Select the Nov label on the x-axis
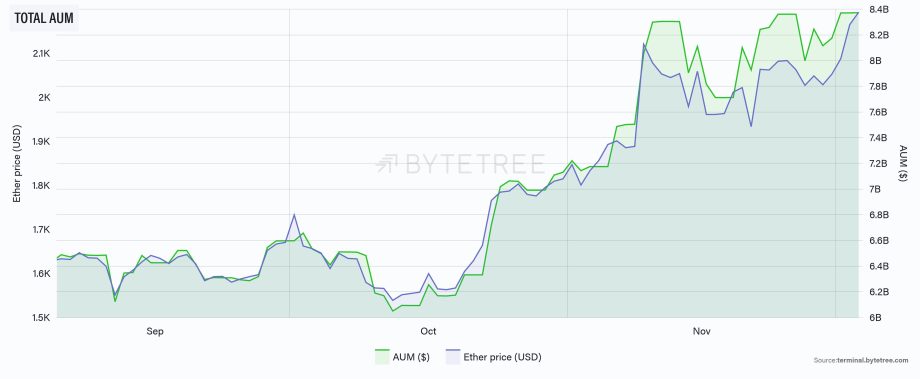 point(702,332)
